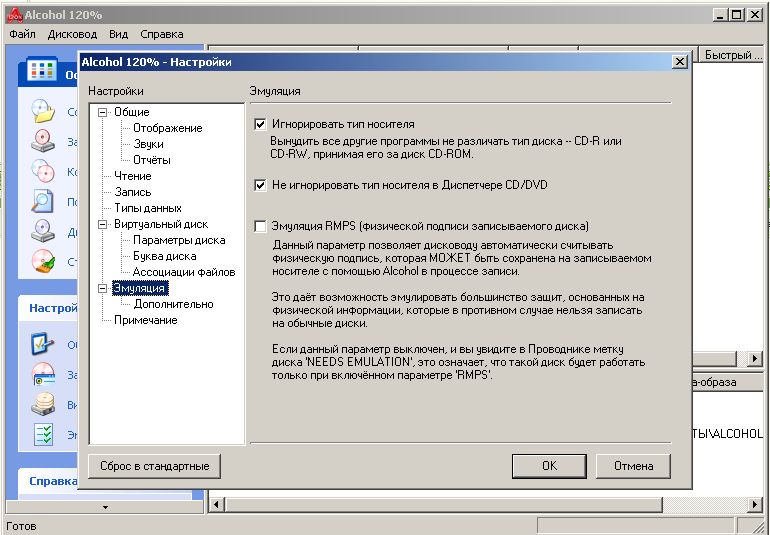Viewport: 770px width, 535px height.
Task: Minimize the Alcohol 120% main window
Action: pyautogui.click(x=720, y=15)
